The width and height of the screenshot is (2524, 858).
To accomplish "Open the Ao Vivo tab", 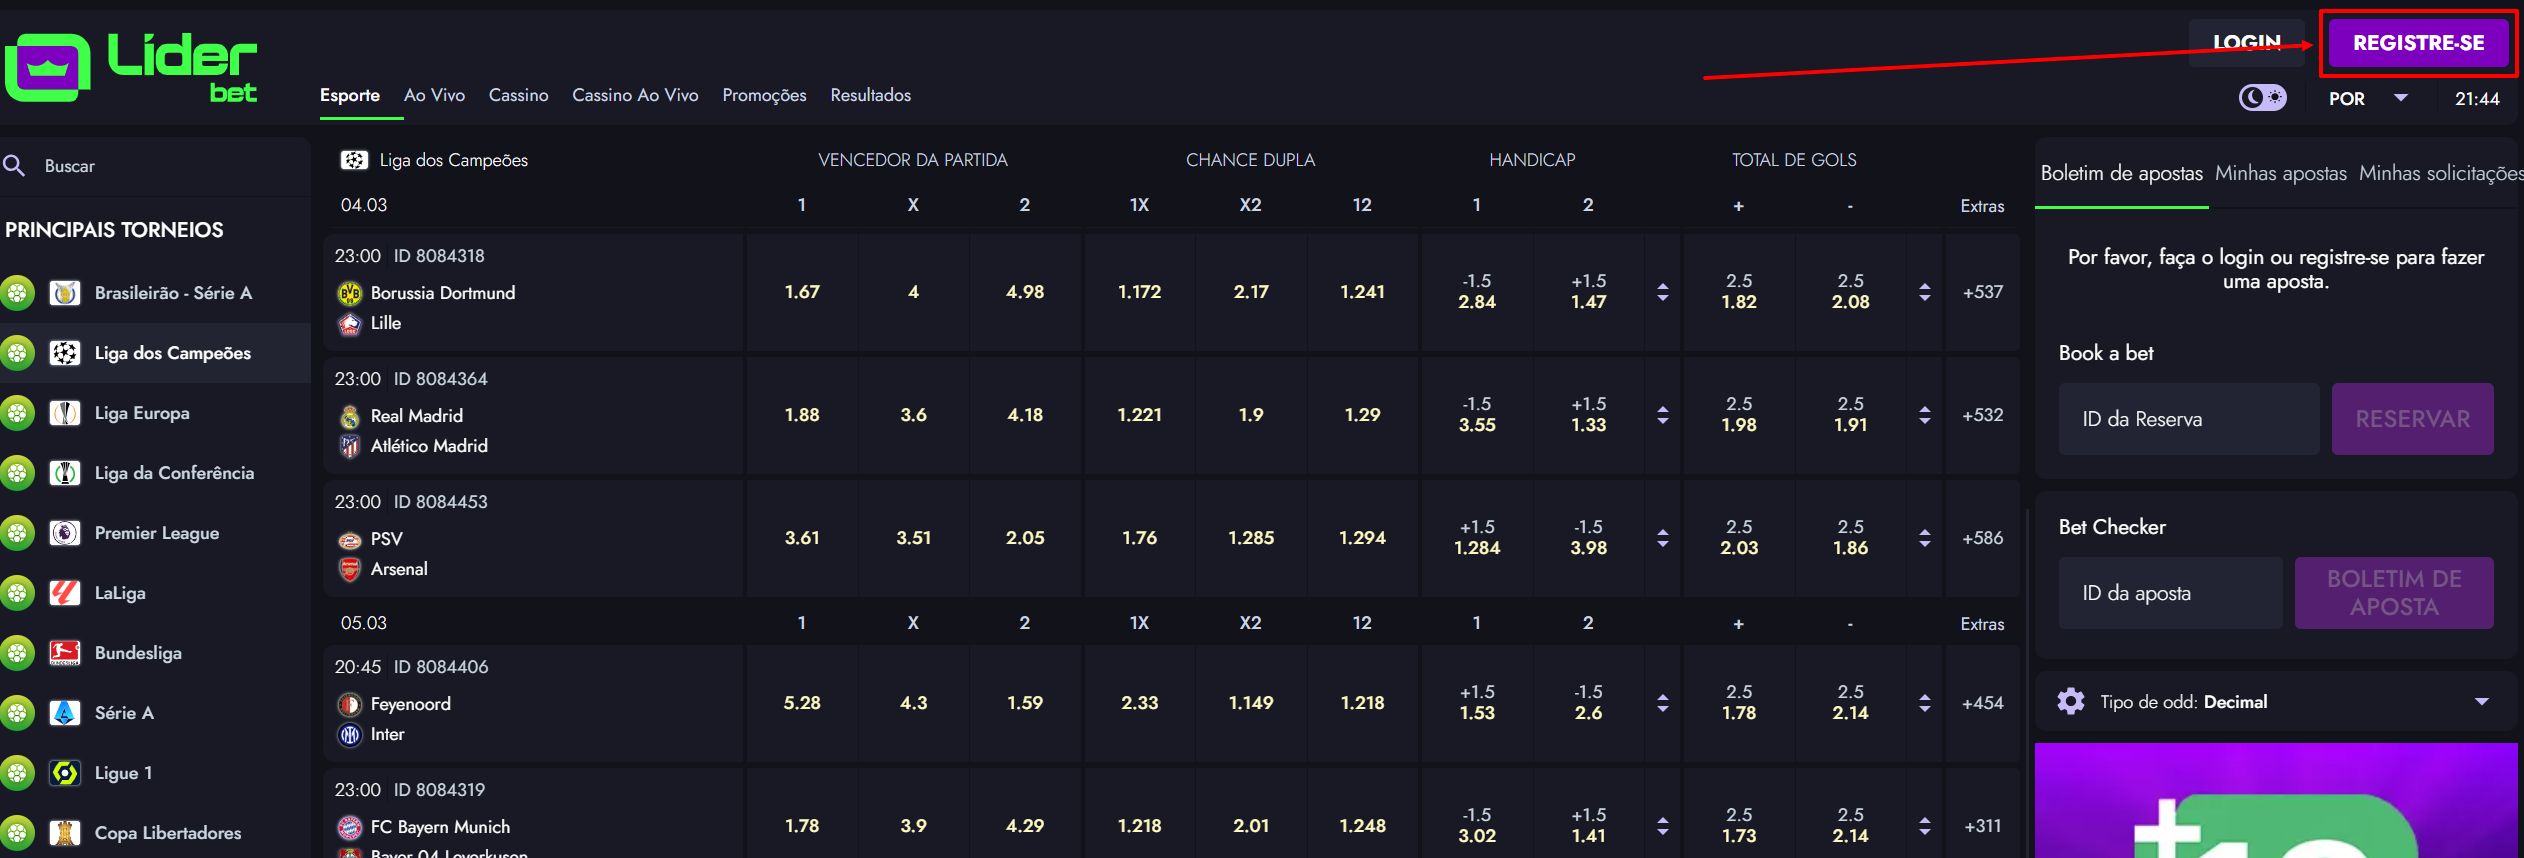I will (434, 95).
